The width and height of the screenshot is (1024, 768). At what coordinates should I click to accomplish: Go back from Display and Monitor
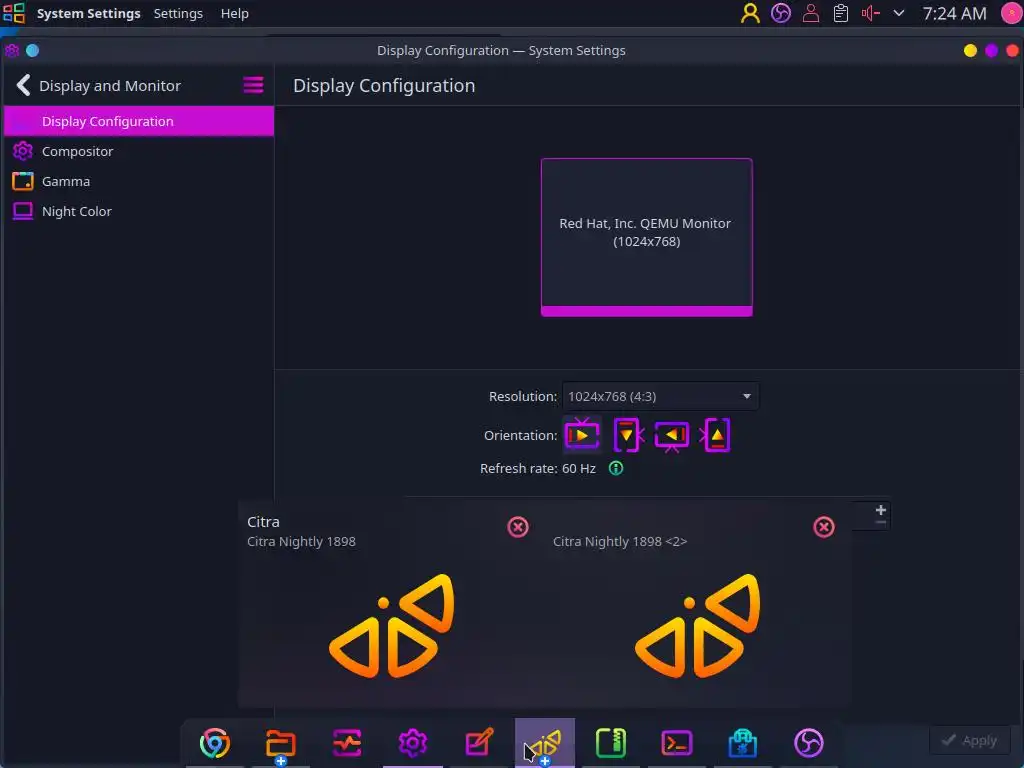tap(24, 86)
